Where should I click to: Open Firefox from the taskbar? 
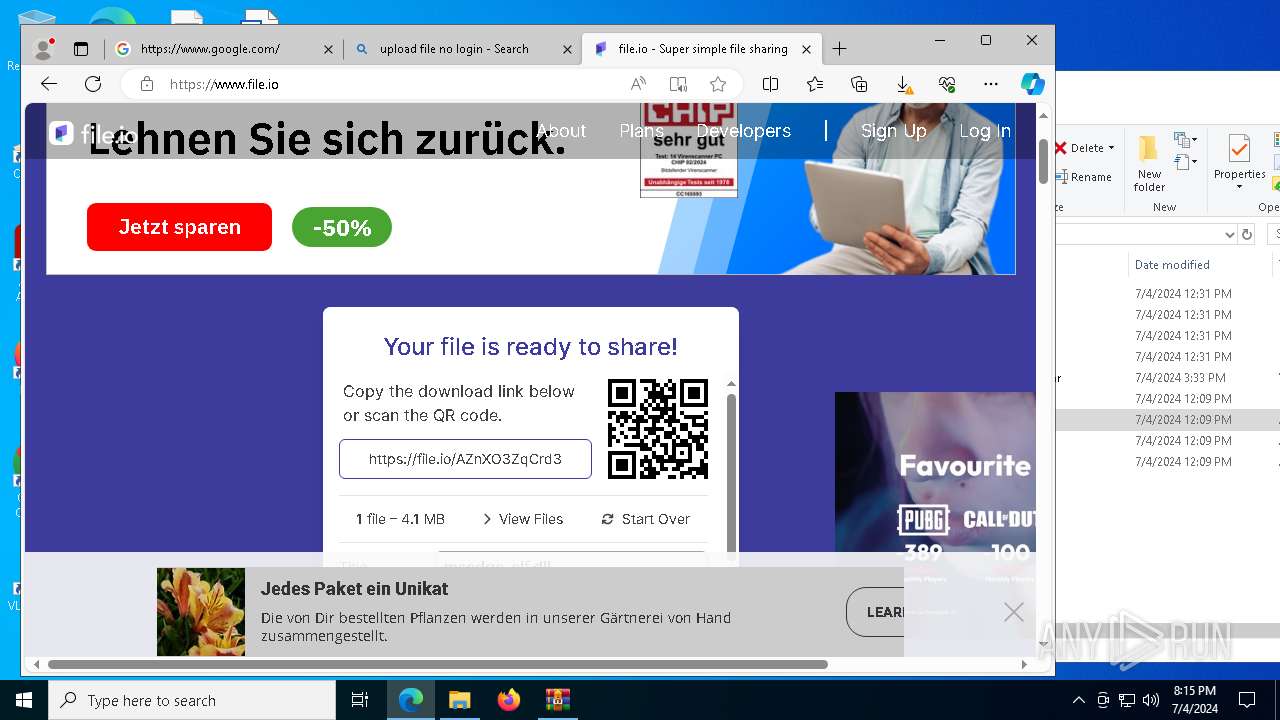coord(509,700)
